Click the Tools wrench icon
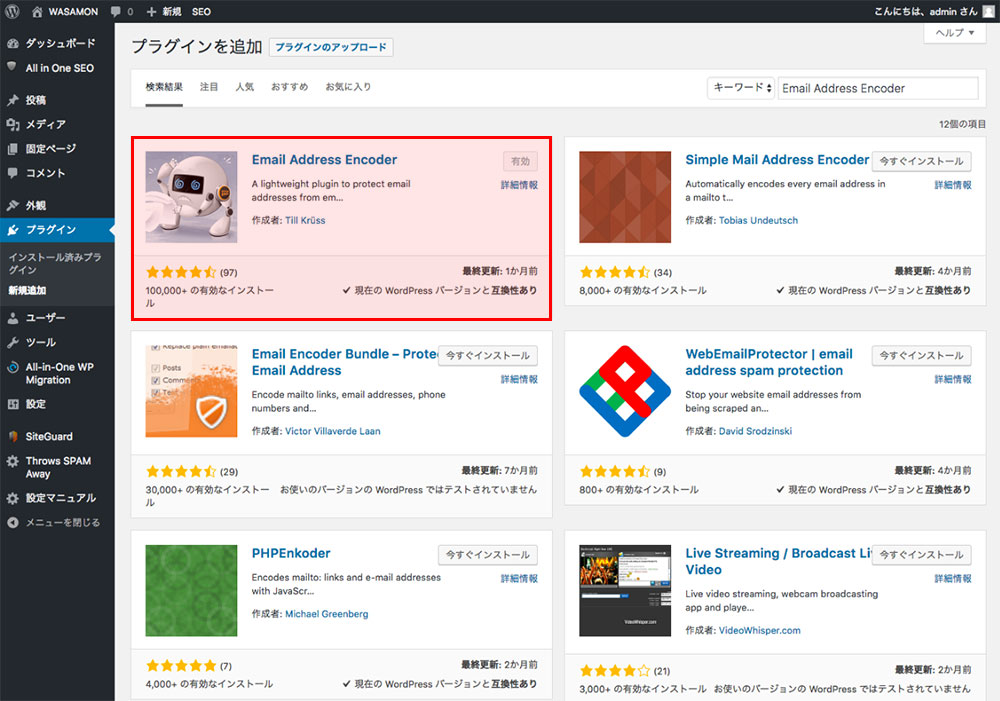The image size is (1000, 701). tap(13, 343)
